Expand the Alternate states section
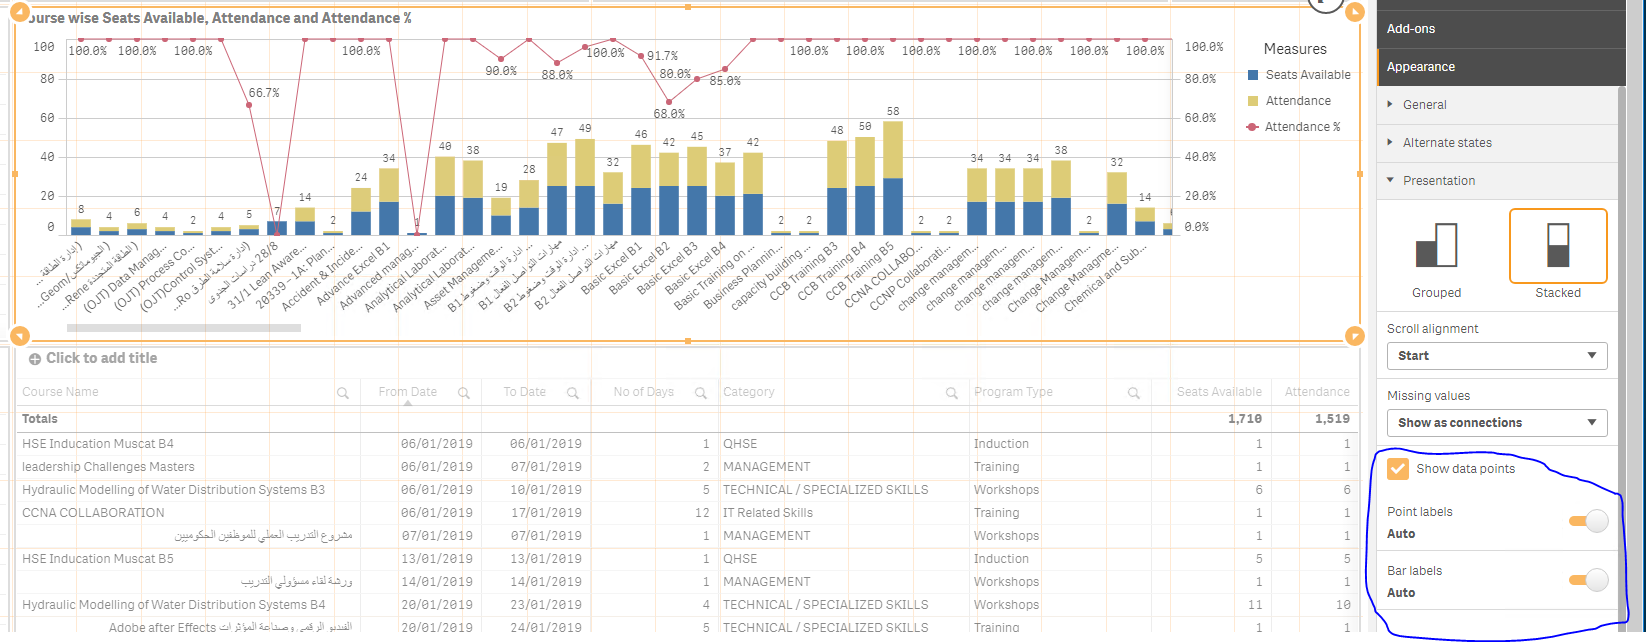The height and width of the screenshot is (642, 1646). (x=1497, y=143)
